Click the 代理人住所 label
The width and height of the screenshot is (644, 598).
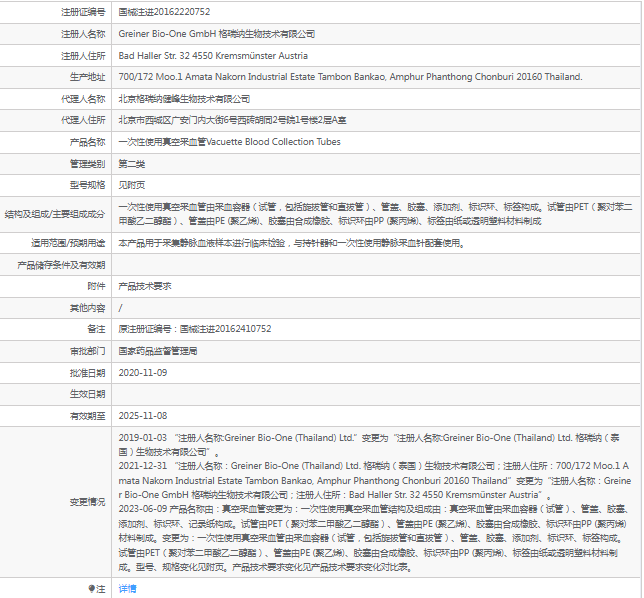tap(83, 120)
